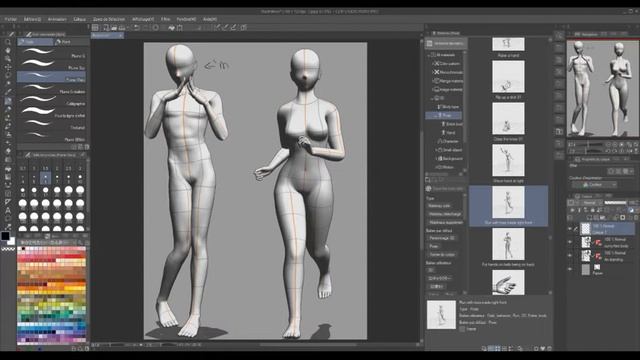Open the Édition menu
This screenshot has height=360, width=640.
[x=32, y=19]
